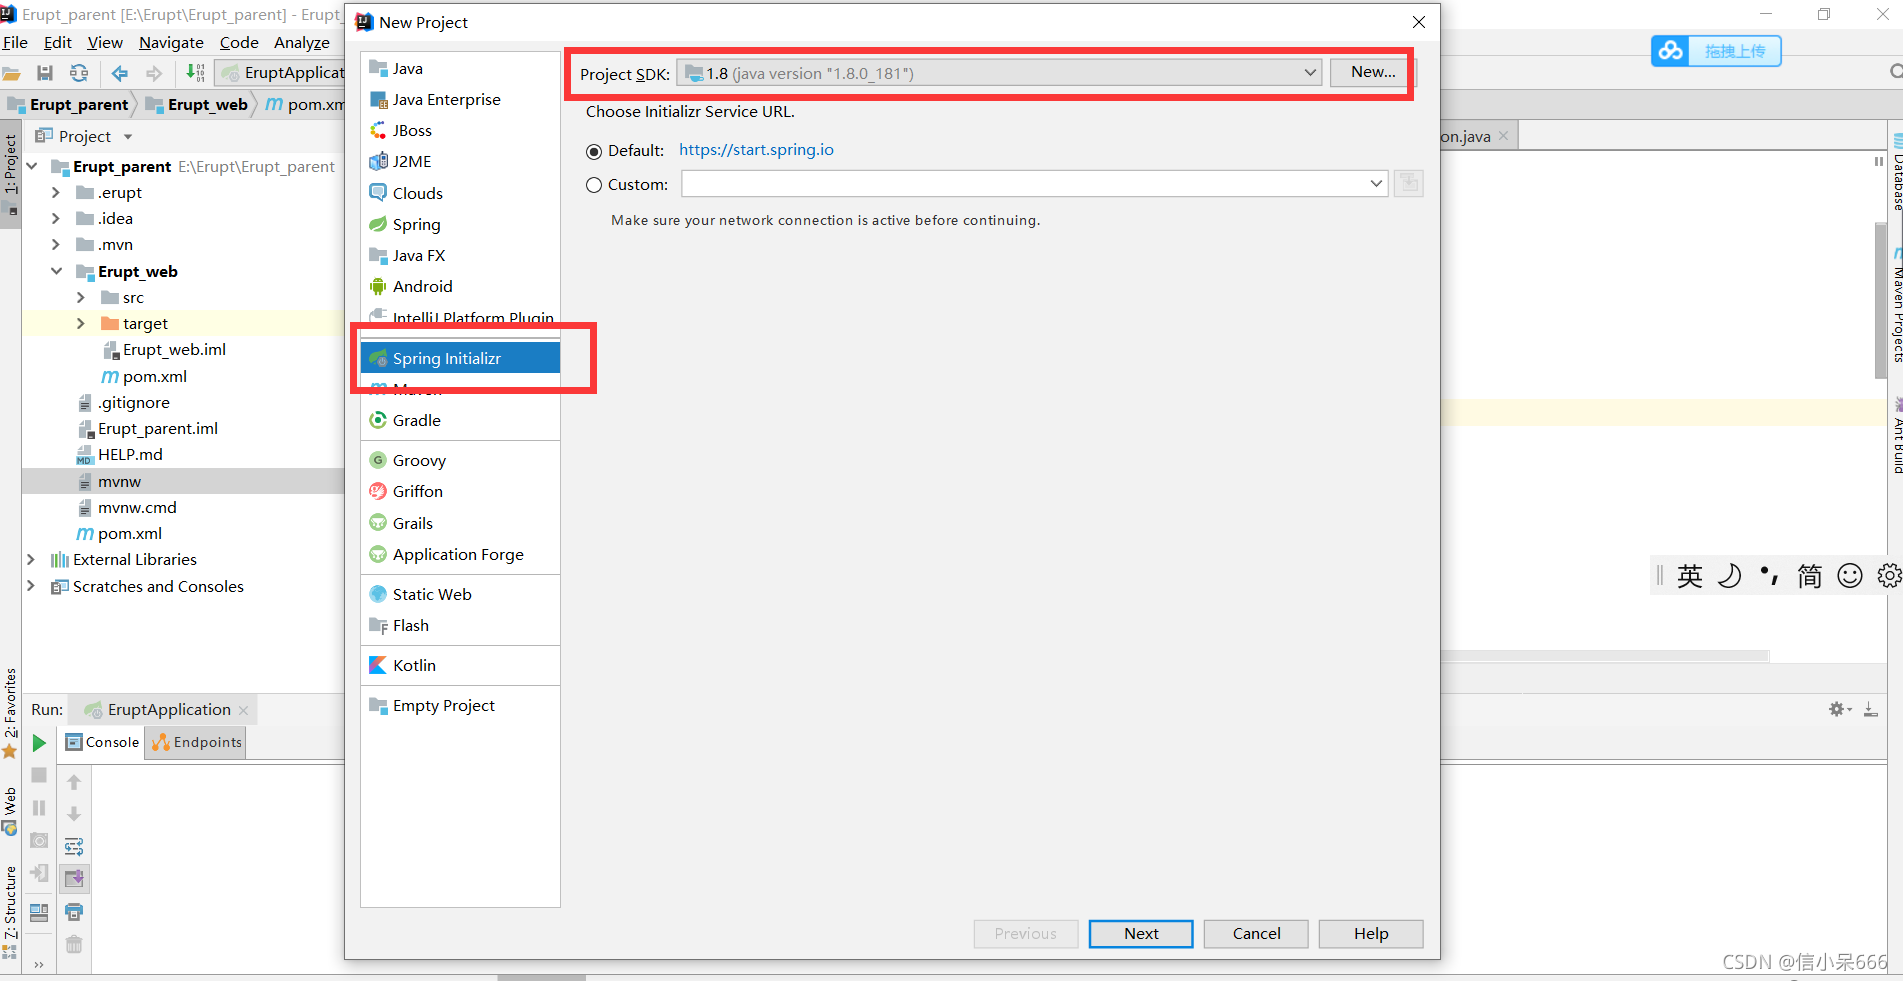Expand External Libraries node
Viewport: 1903px width, 981px height.
(31, 559)
